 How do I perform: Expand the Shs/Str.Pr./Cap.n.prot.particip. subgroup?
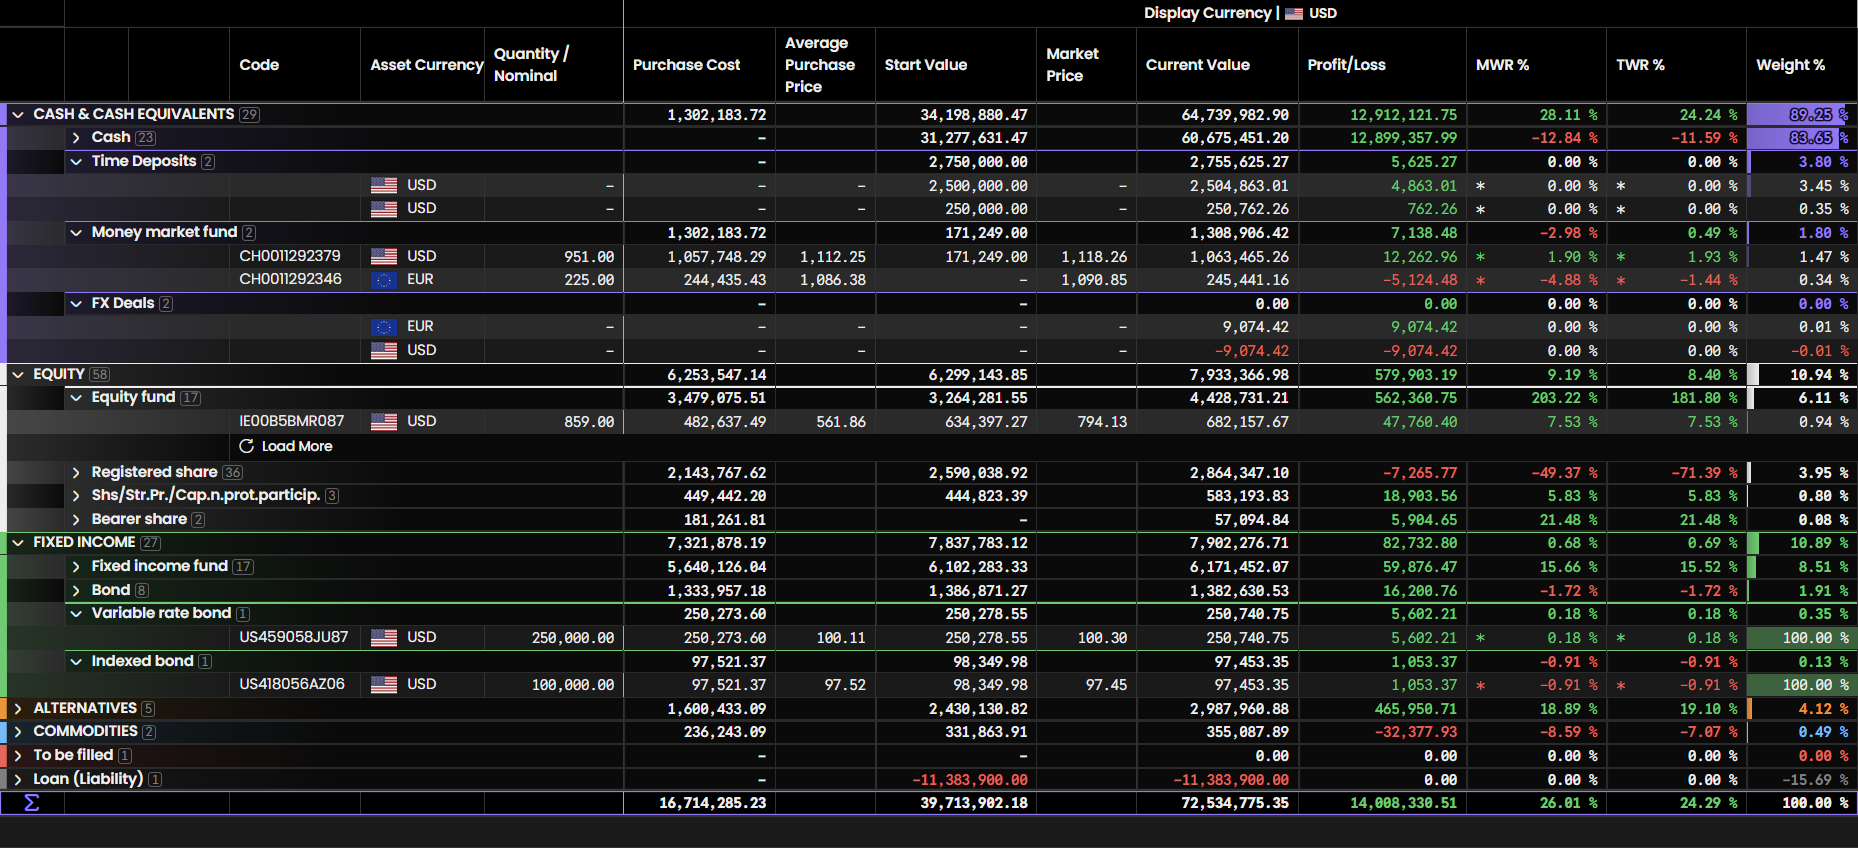pyautogui.click(x=76, y=496)
